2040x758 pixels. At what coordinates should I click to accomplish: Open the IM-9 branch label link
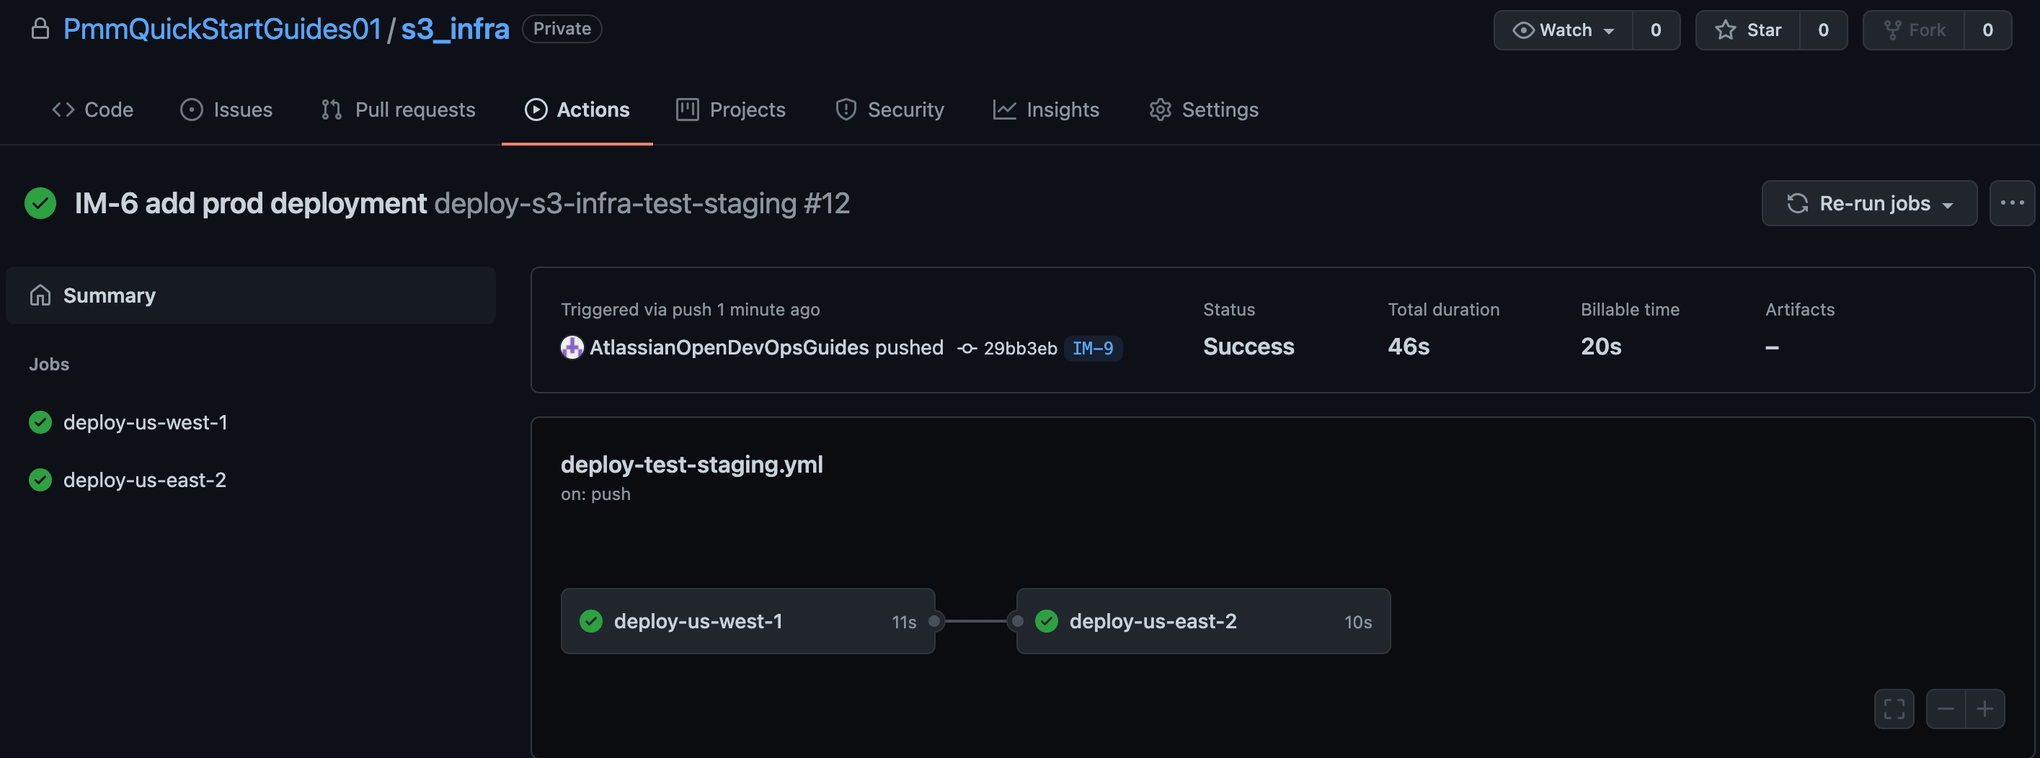1092,348
